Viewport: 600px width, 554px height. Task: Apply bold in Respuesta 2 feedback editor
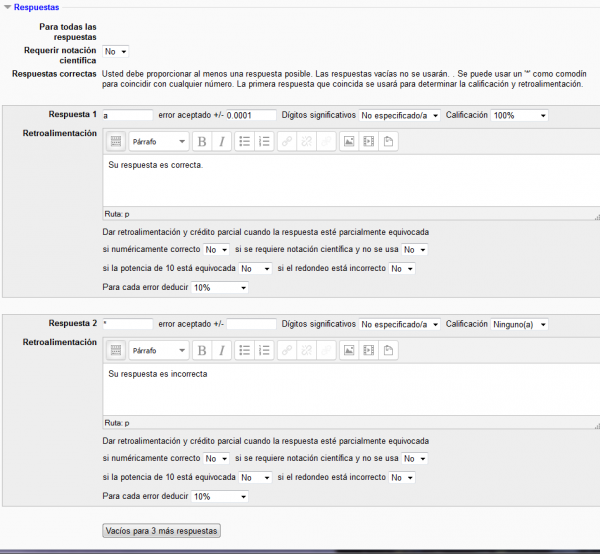pyautogui.click(x=201, y=350)
